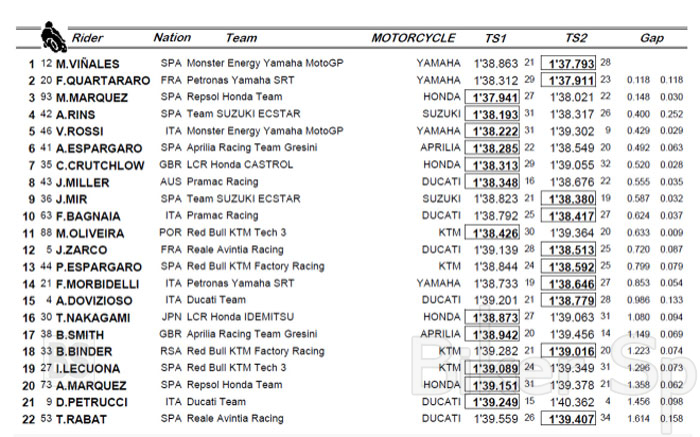The height and width of the screenshot is (437, 700).
Task: Select the TS1 column header
Action: [495, 39]
